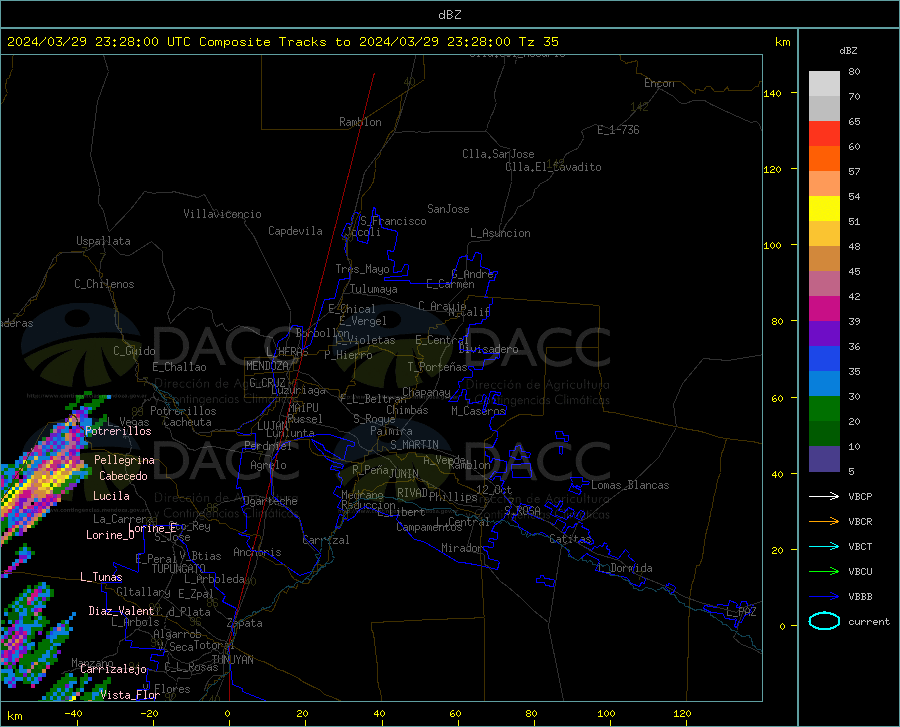Click the JUNIN label

click(404, 473)
